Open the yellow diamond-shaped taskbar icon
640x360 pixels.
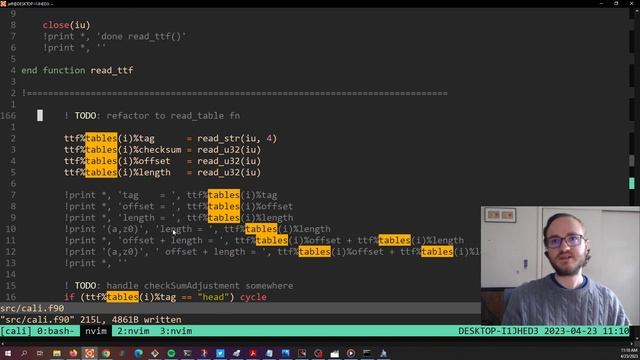(x=155, y=353)
